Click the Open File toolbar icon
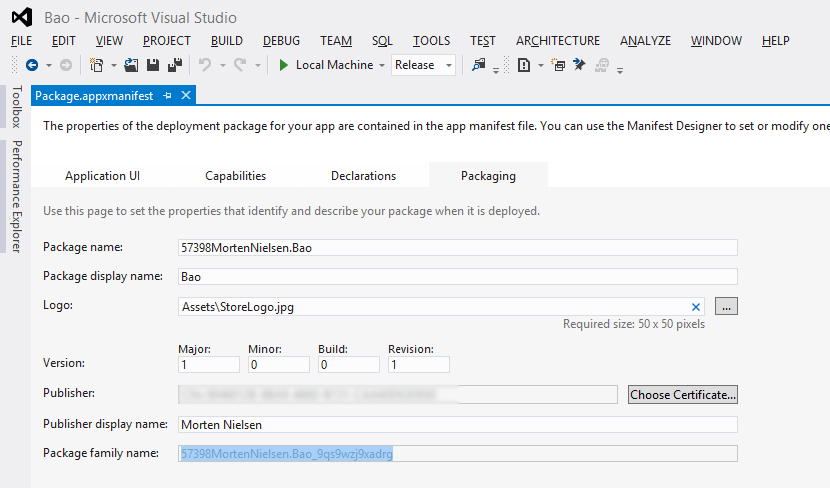830x488 pixels. 131,65
